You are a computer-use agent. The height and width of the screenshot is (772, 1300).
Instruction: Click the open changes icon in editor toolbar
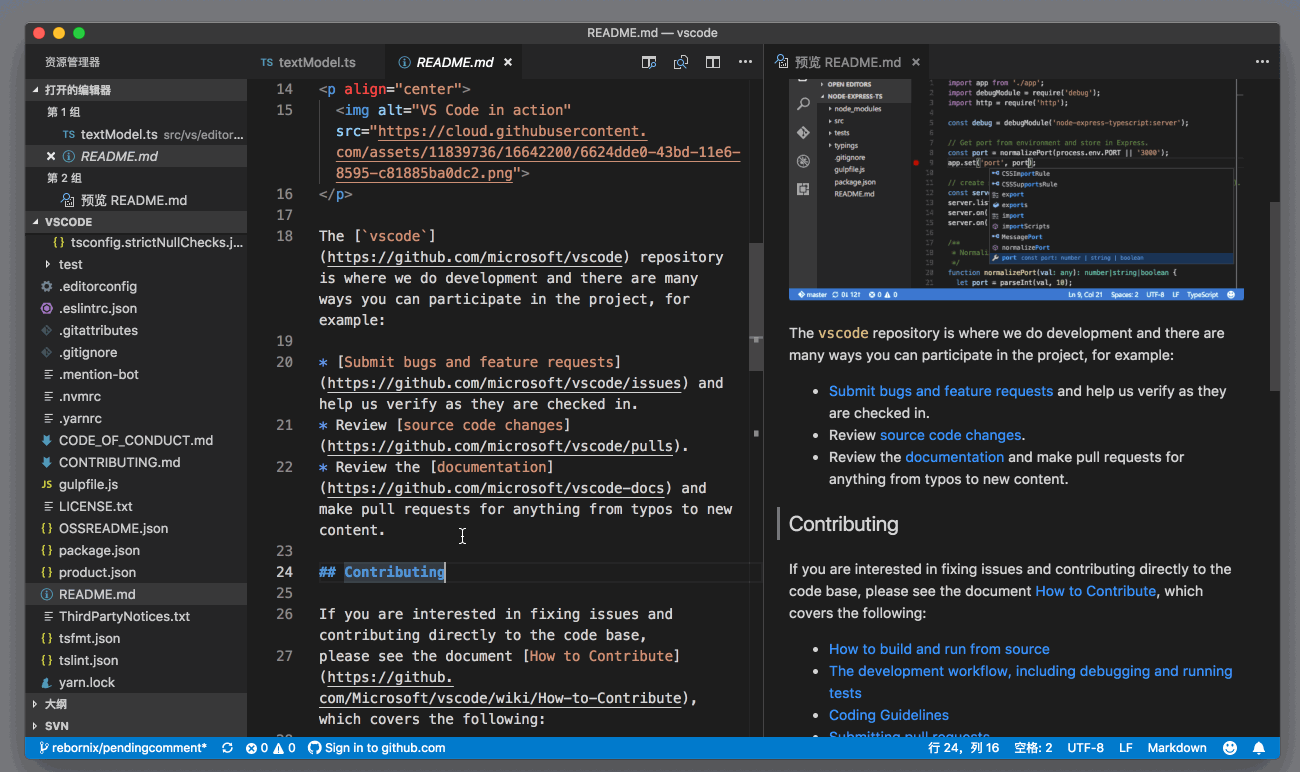pyautogui.click(x=681, y=62)
